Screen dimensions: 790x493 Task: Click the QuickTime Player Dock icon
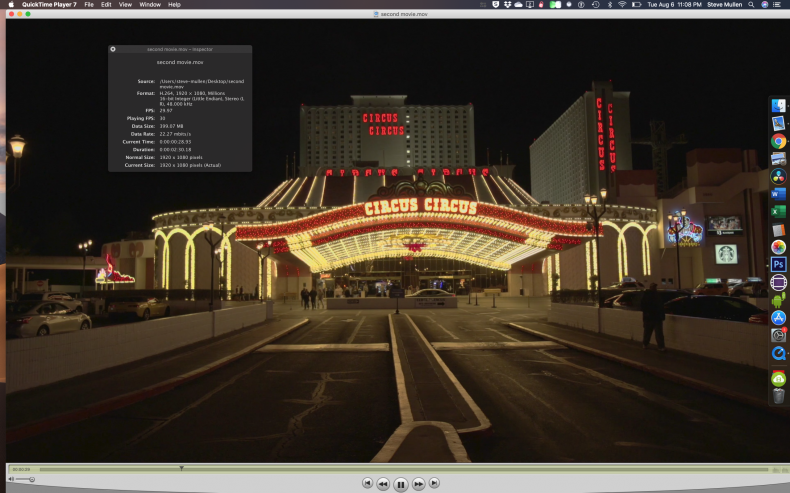tap(778, 353)
